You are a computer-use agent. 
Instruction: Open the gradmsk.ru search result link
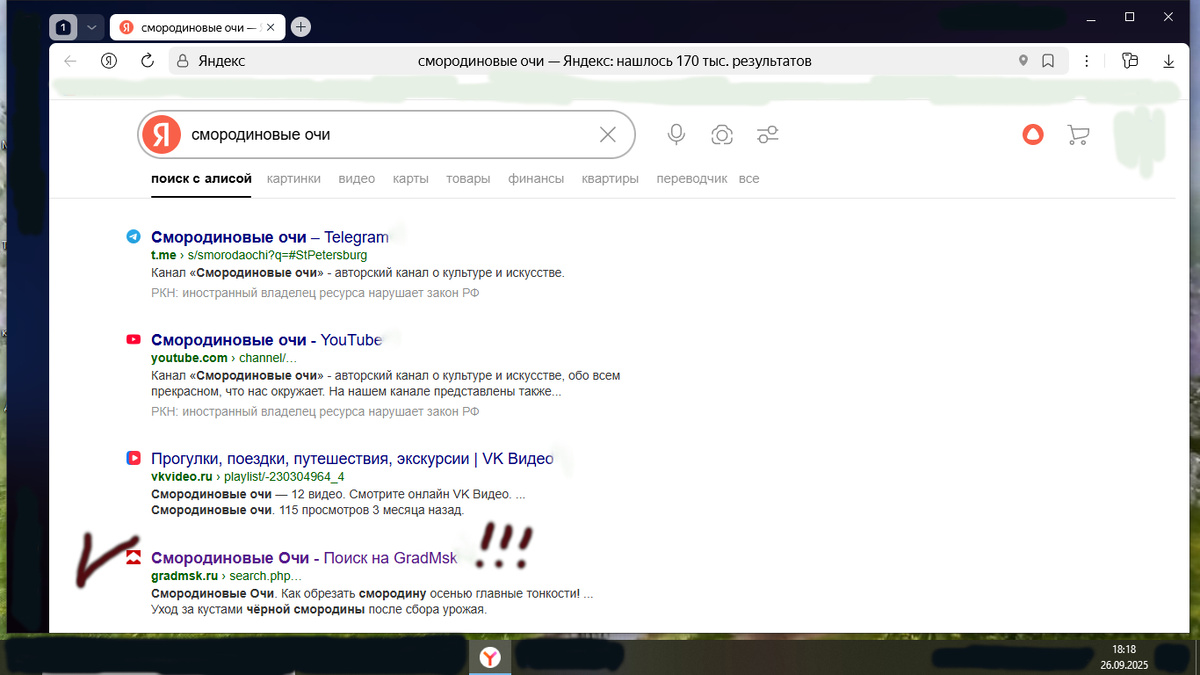(302, 557)
